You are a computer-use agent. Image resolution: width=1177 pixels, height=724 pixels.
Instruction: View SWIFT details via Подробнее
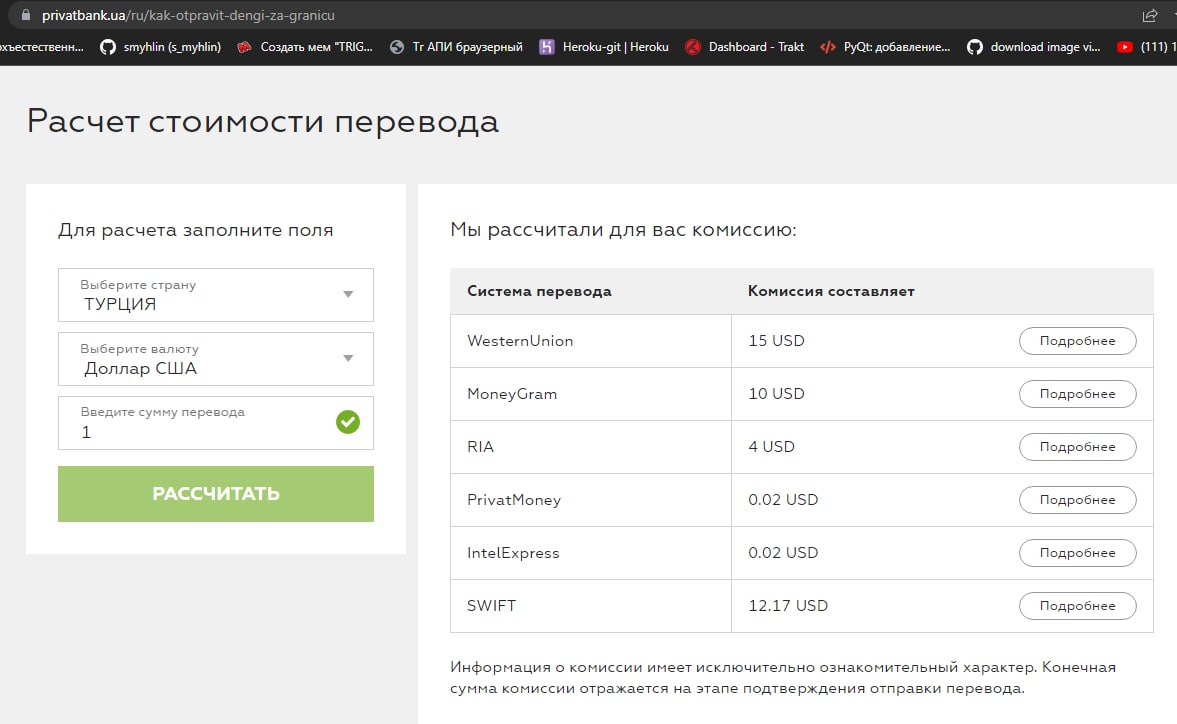(x=1077, y=606)
